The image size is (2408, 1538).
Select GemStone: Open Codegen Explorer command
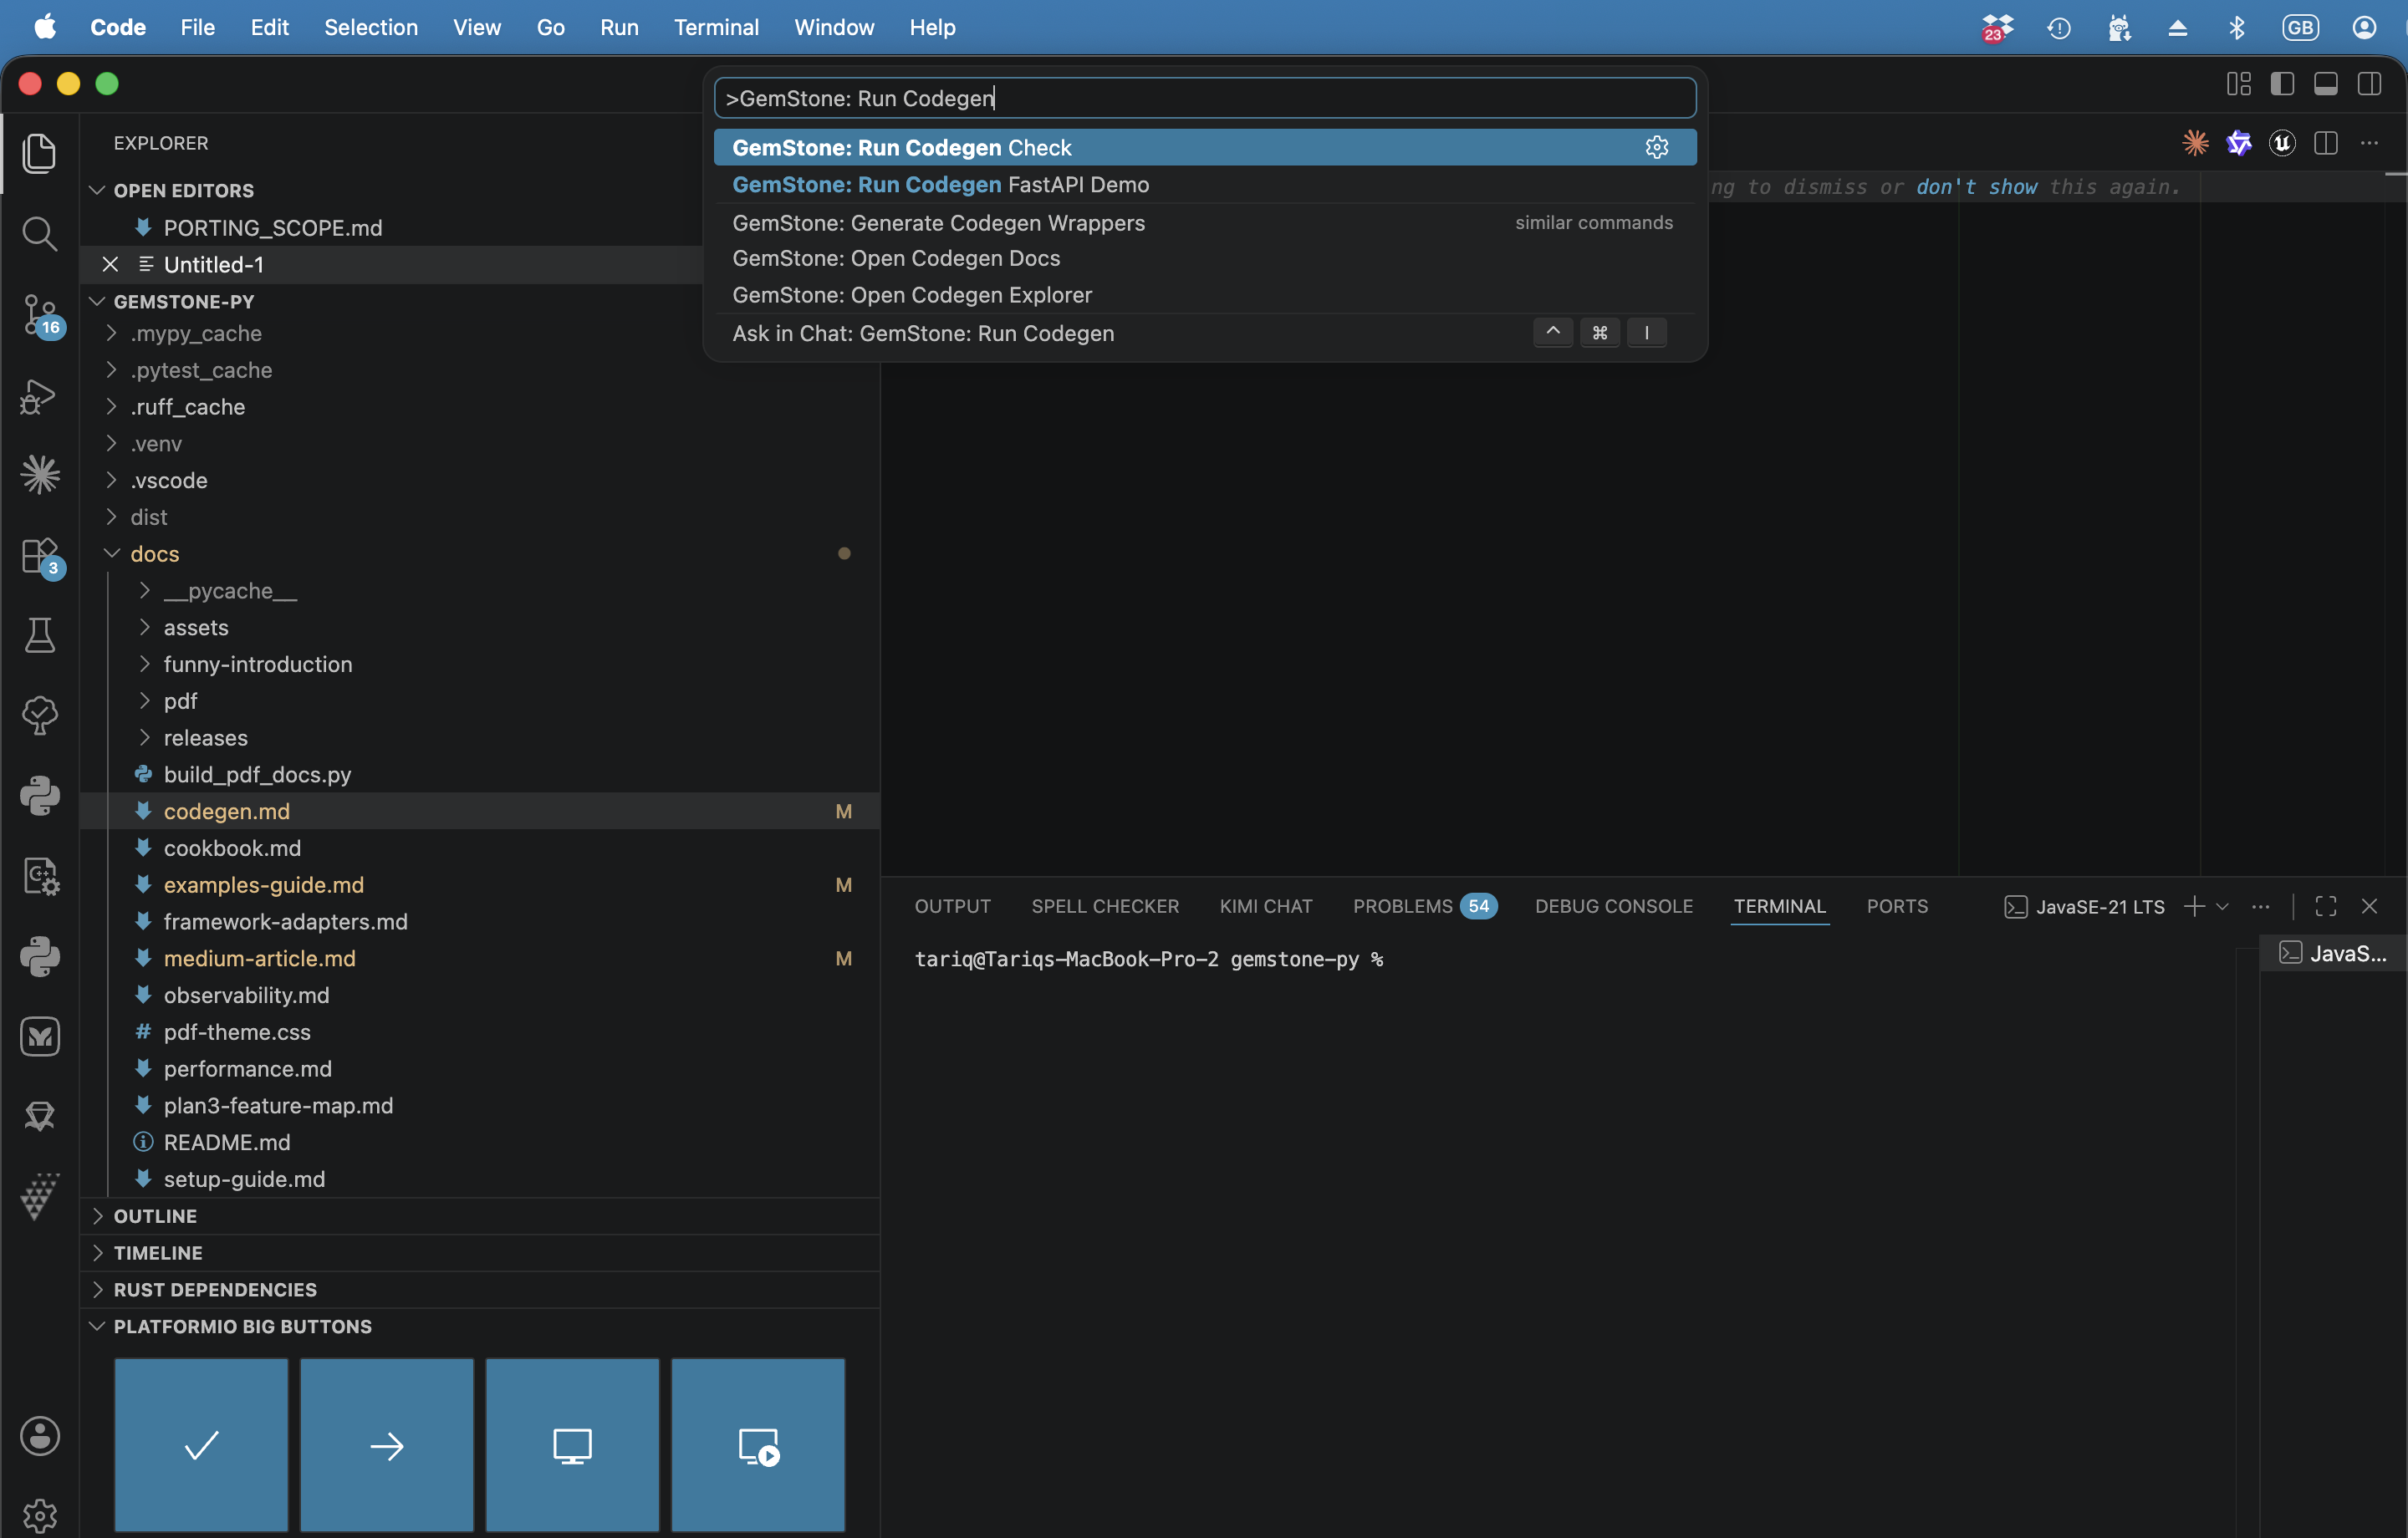[1204, 295]
